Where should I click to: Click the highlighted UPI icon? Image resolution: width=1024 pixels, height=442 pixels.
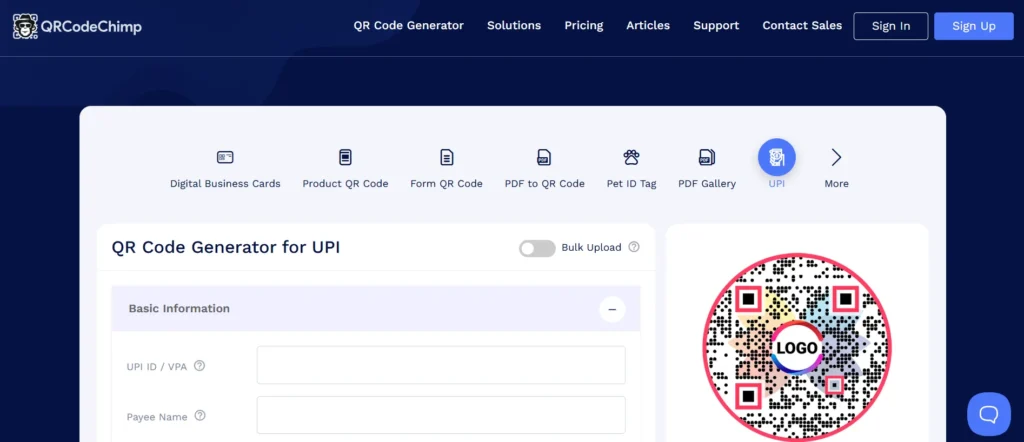776,157
